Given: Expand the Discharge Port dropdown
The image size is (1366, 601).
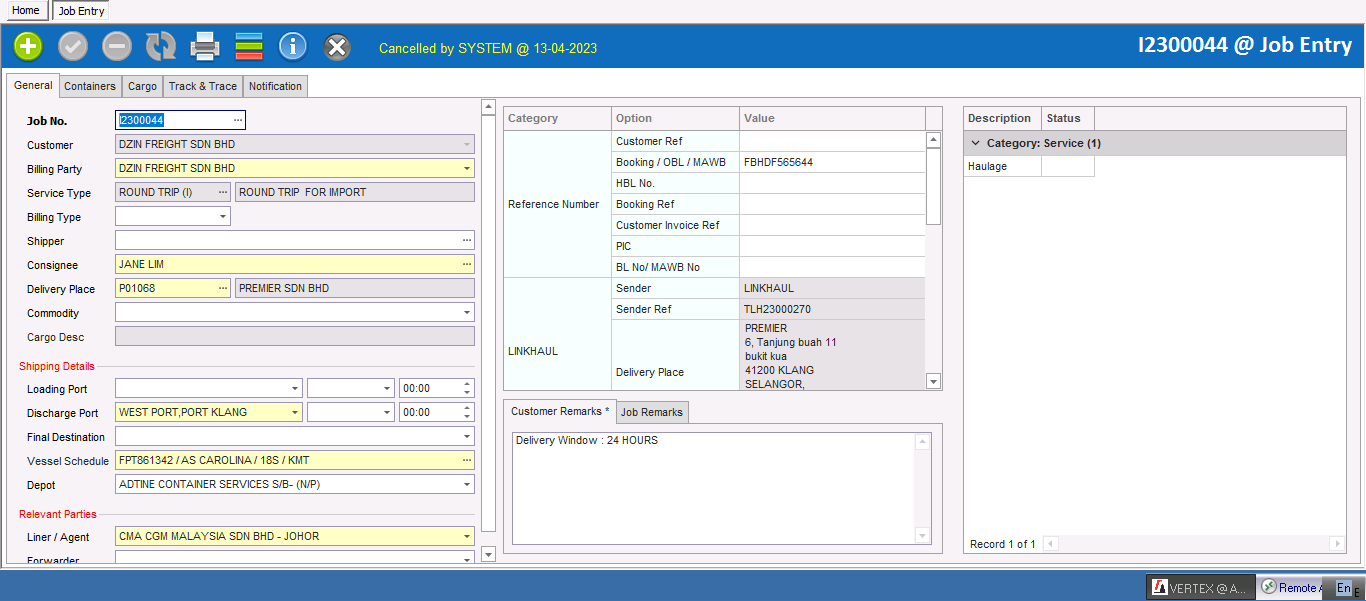Looking at the screenshot, I should (294, 412).
